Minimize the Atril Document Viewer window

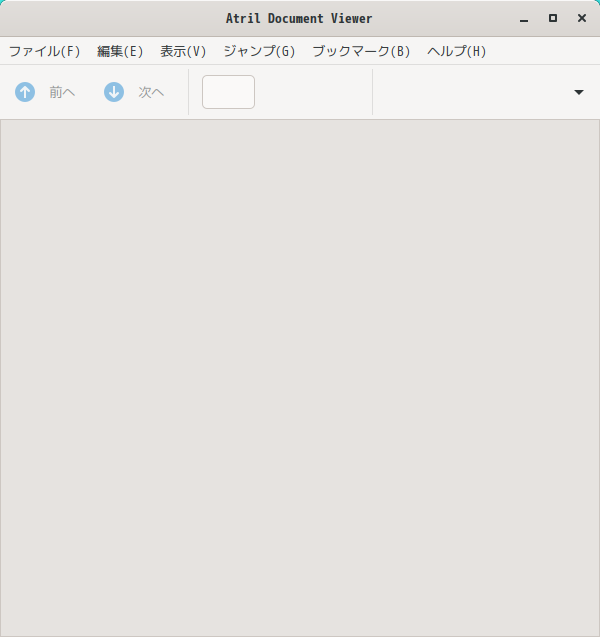click(524, 19)
